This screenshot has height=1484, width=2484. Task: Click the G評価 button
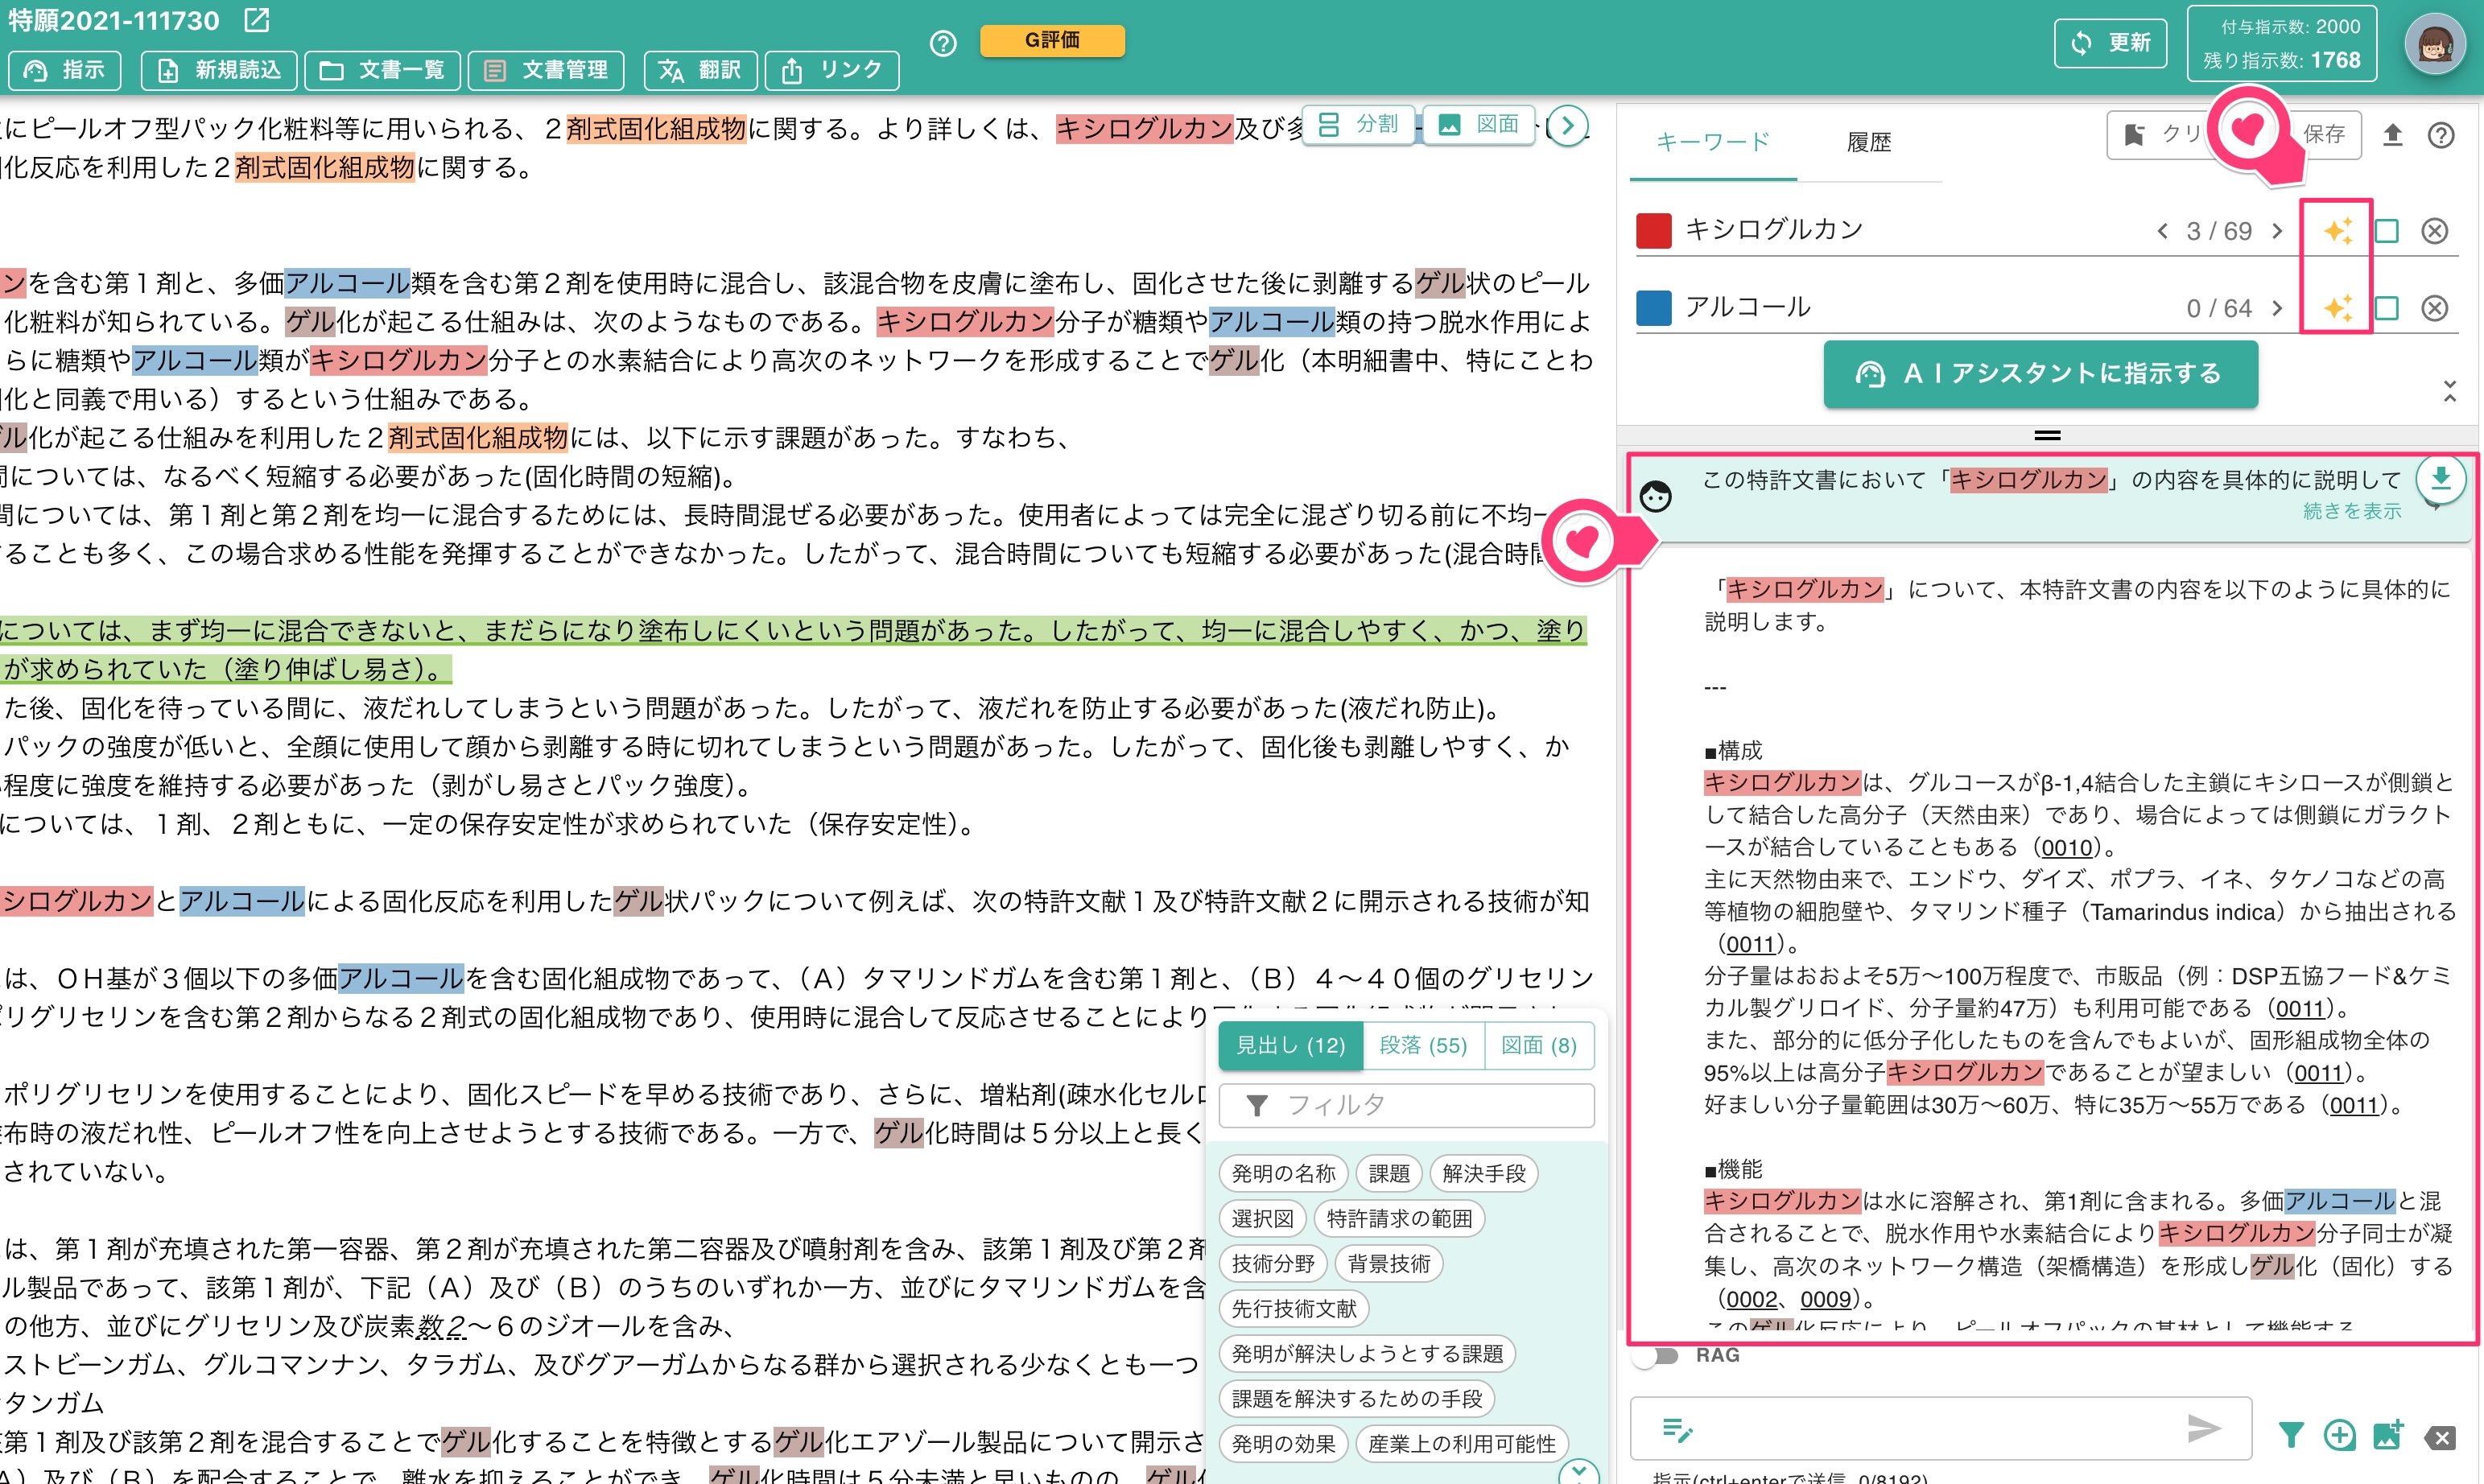tap(1052, 40)
